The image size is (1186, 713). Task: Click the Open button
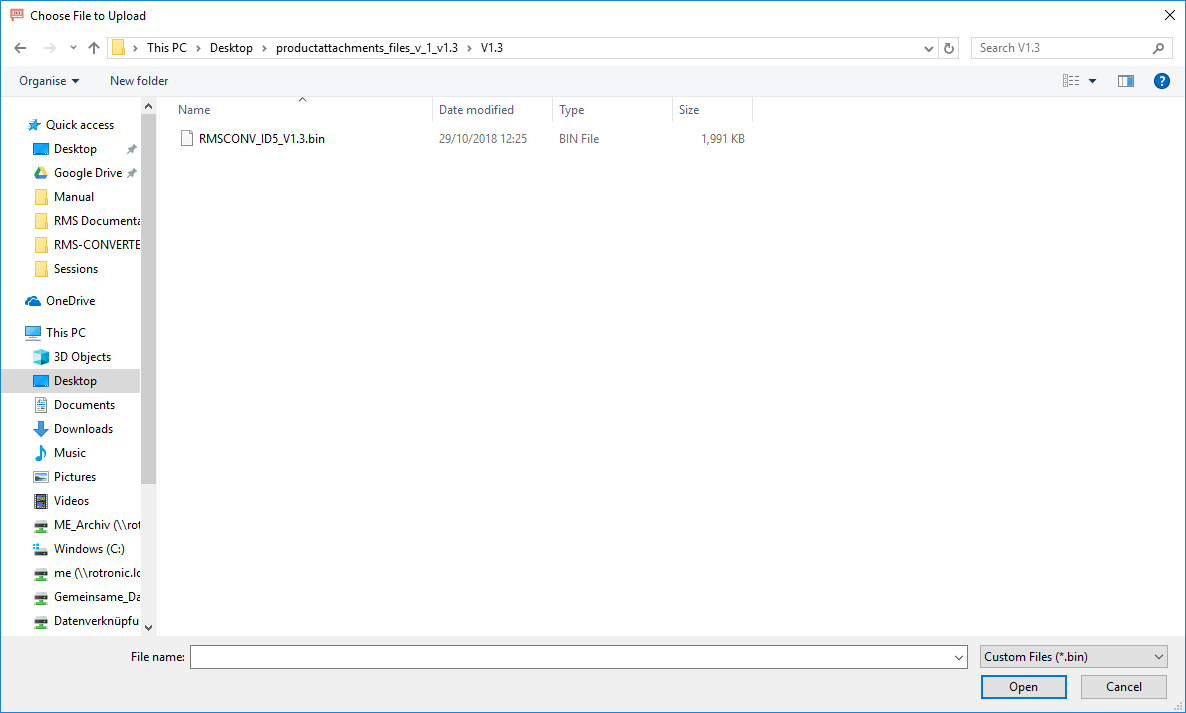pyautogui.click(x=1023, y=687)
